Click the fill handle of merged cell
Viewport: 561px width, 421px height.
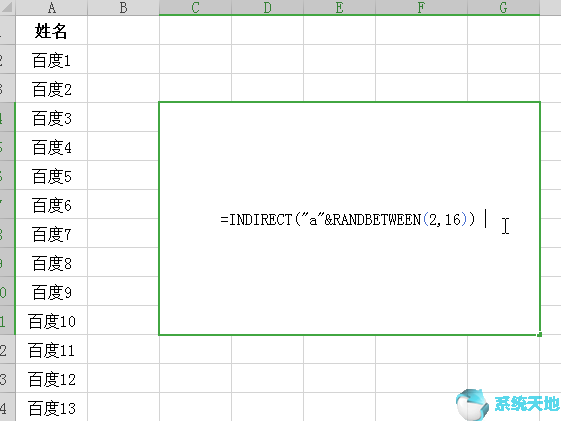540,334
